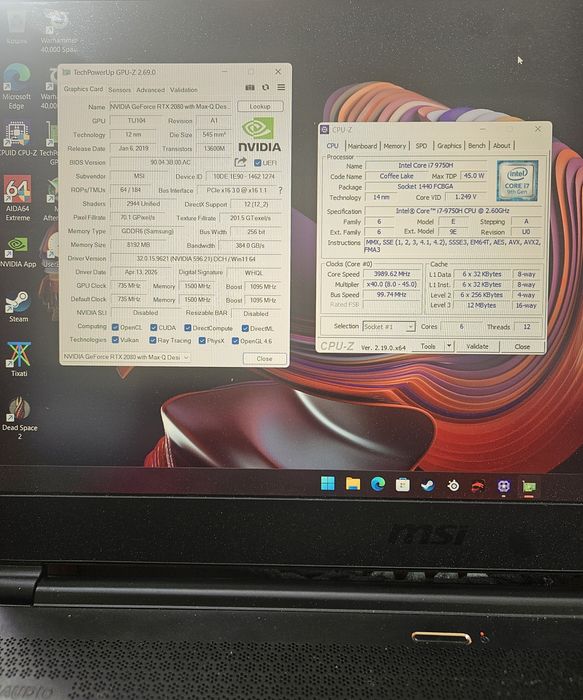Open MSI Dragon Center from the taskbar
The height and width of the screenshot is (700, 583).
(x=478, y=486)
